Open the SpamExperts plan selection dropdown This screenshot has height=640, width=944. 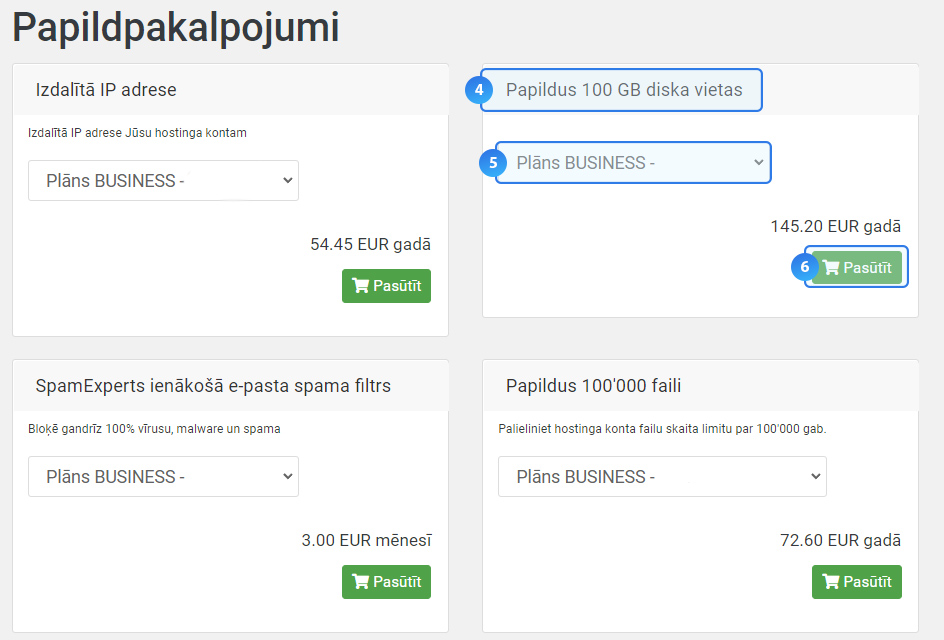coord(163,477)
